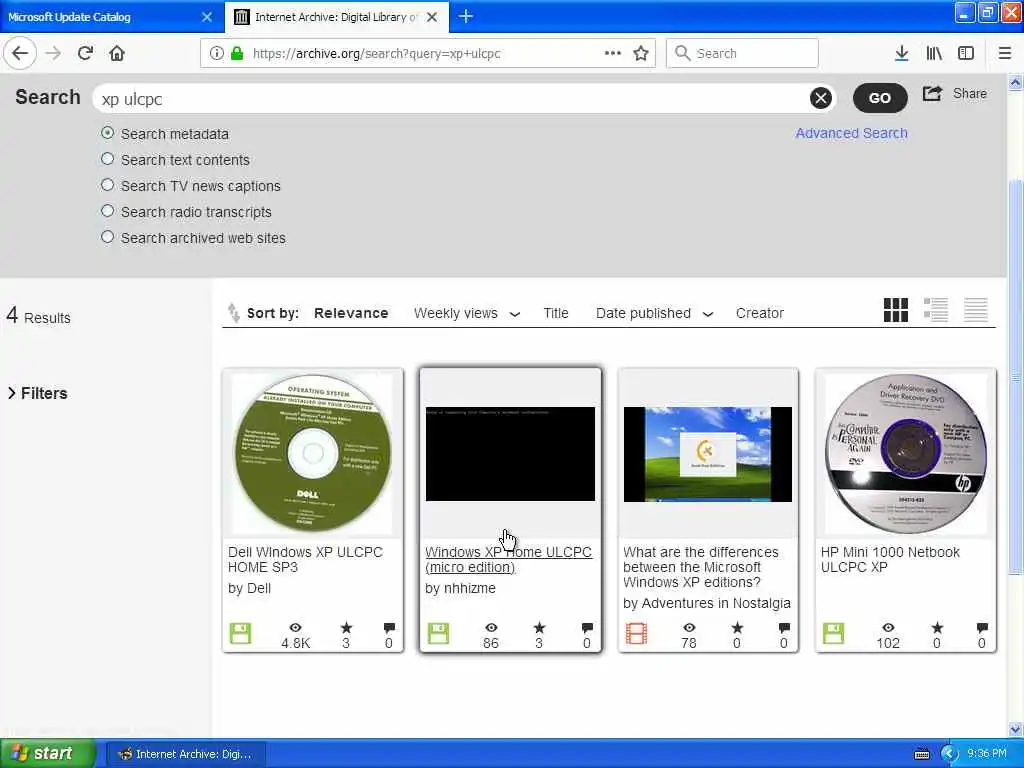Go back using the browser back arrow
The height and width of the screenshot is (768, 1024).
[20, 53]
